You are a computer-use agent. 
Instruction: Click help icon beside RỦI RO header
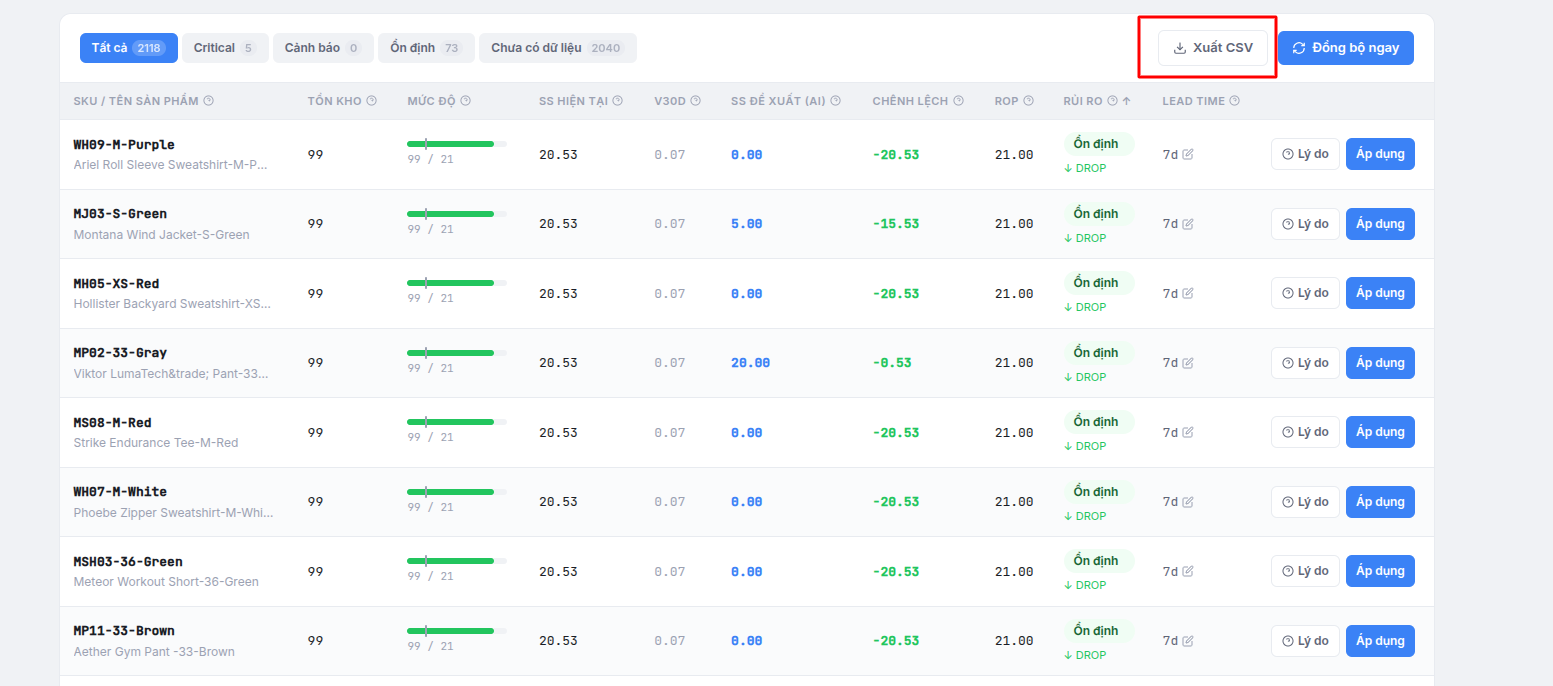[x=1112, y=101]
